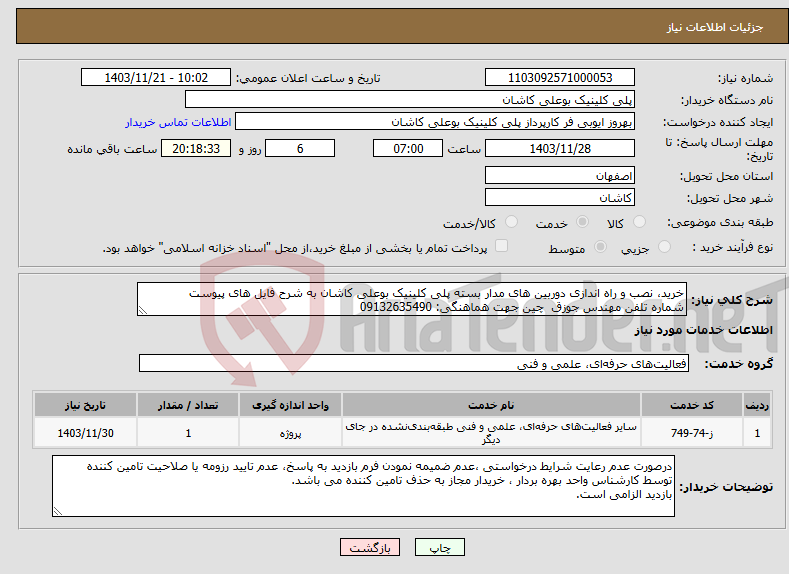Image resolution: width=789 pixels, height=574 pixels.
Task: Click the نوع فرآیند خرید label
Action: pos(733,247)
